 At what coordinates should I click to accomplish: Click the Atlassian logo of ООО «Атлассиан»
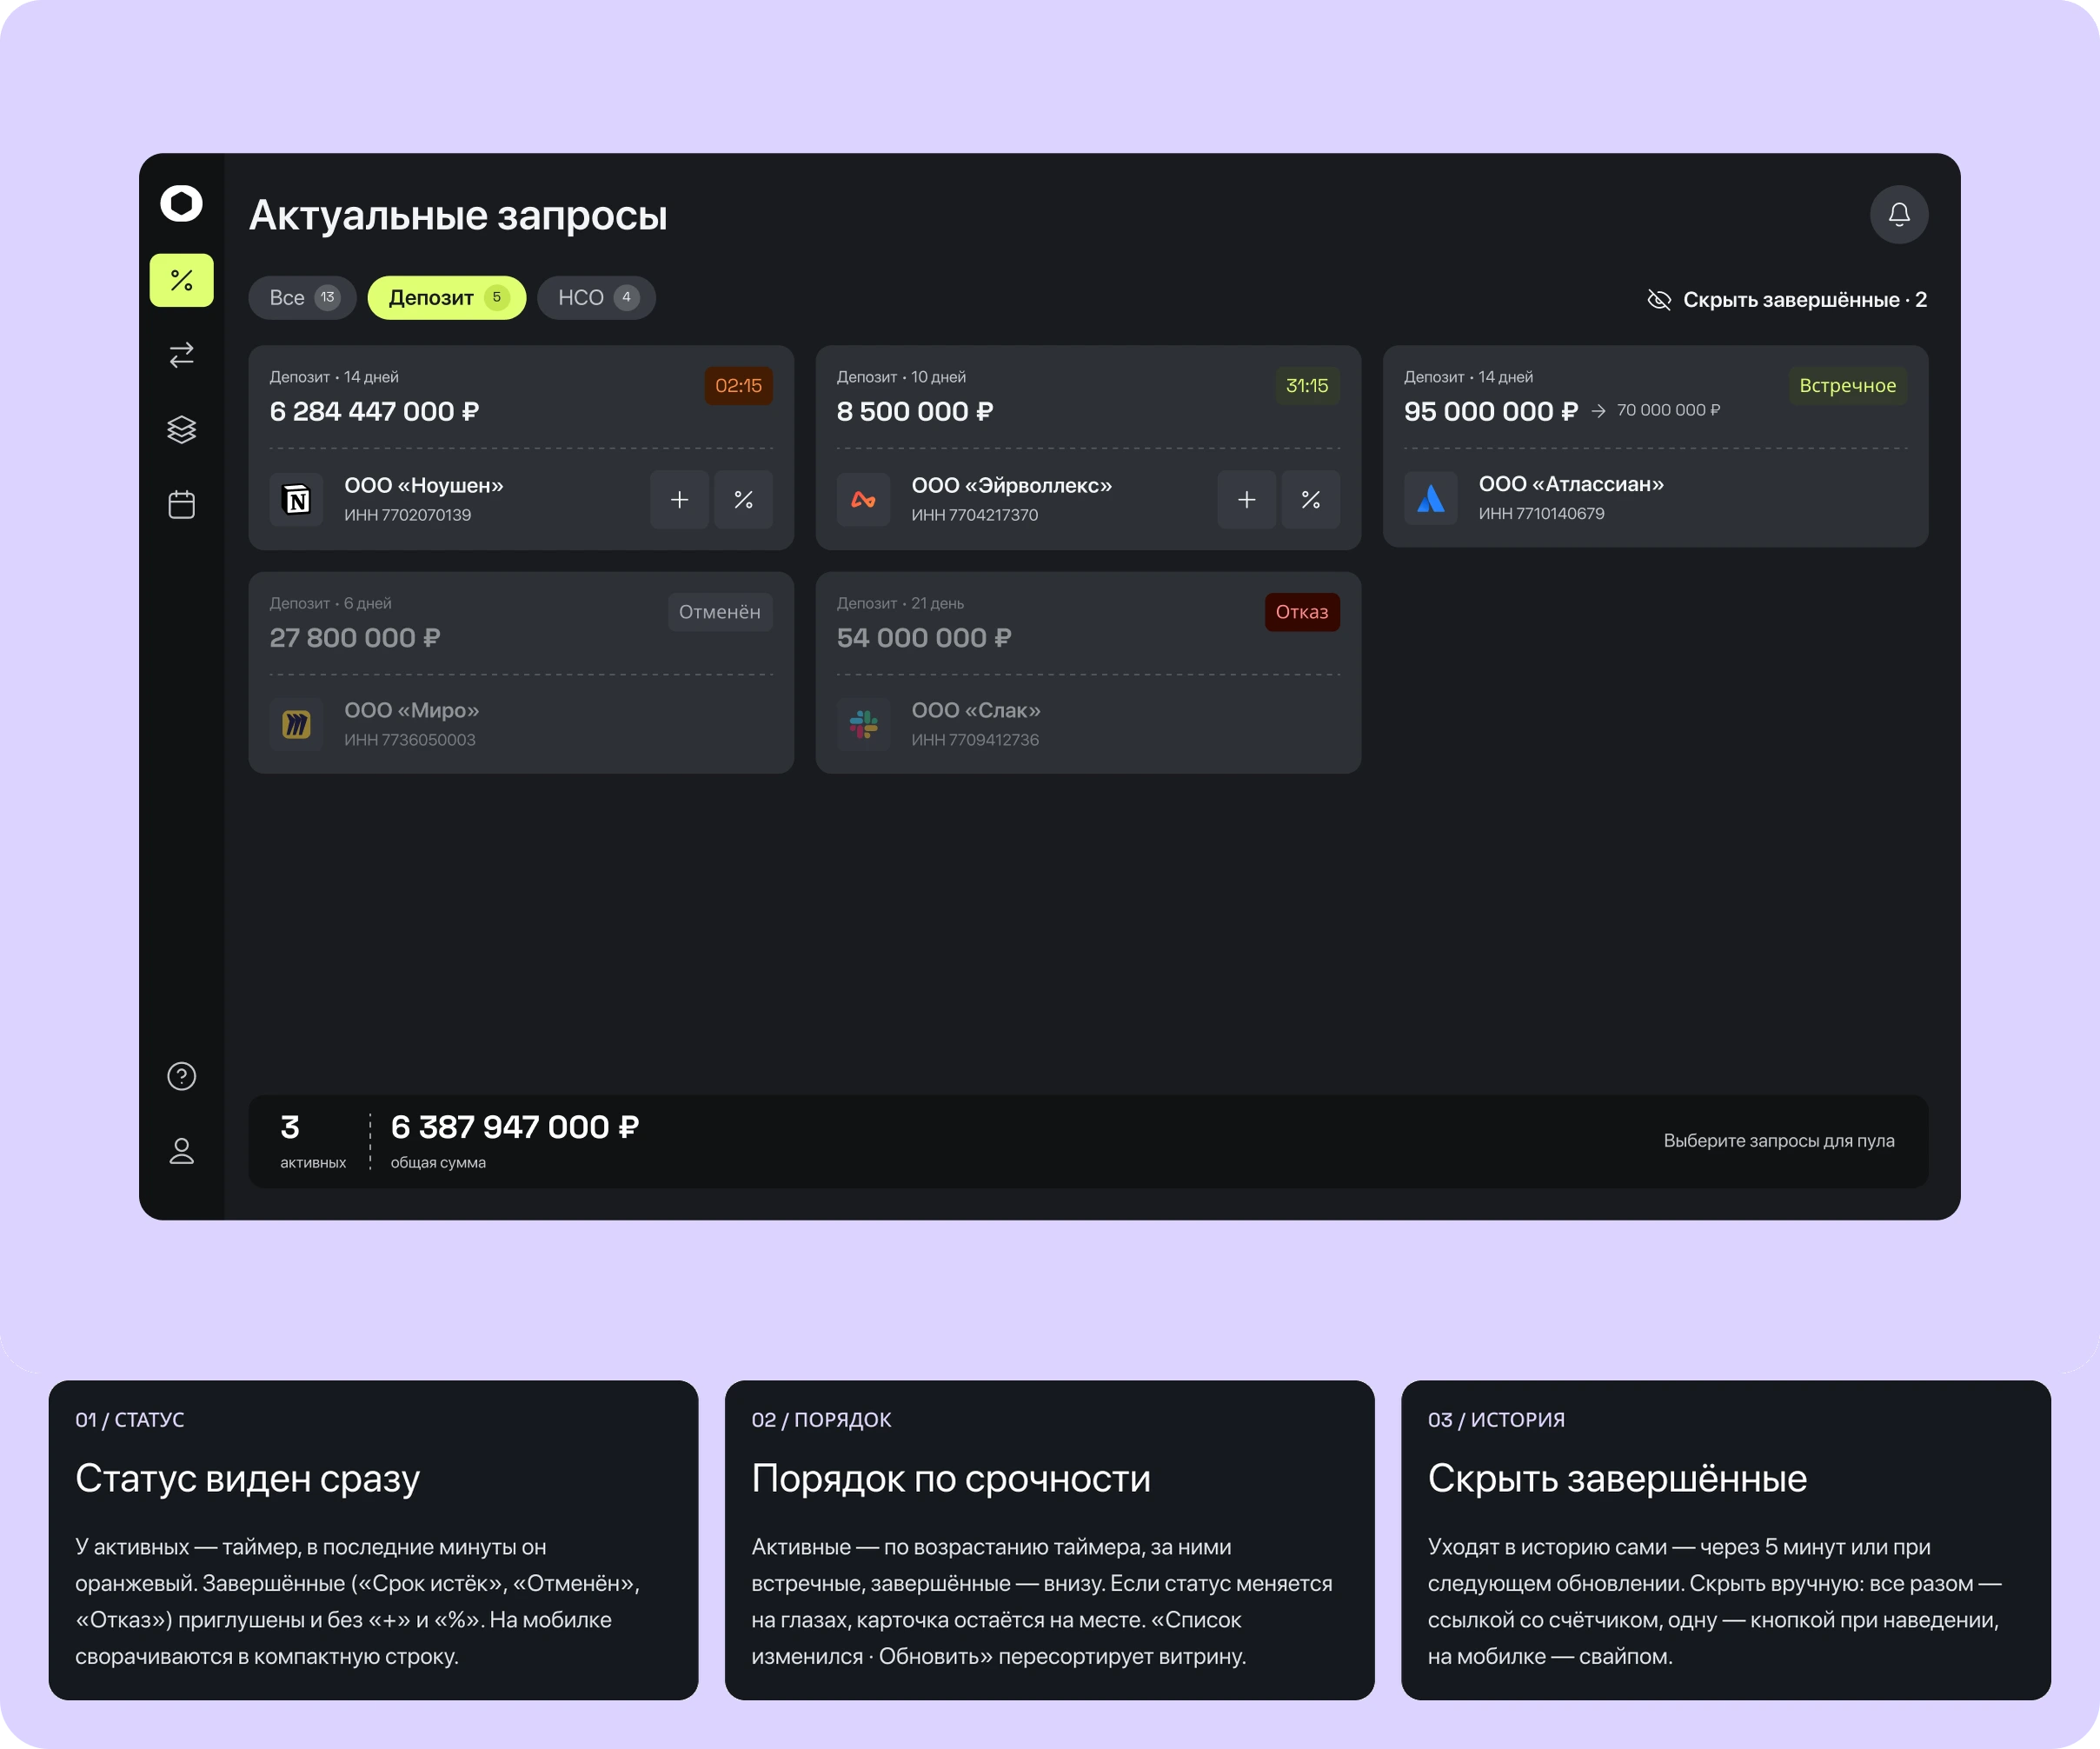[x=1431, y=498]
